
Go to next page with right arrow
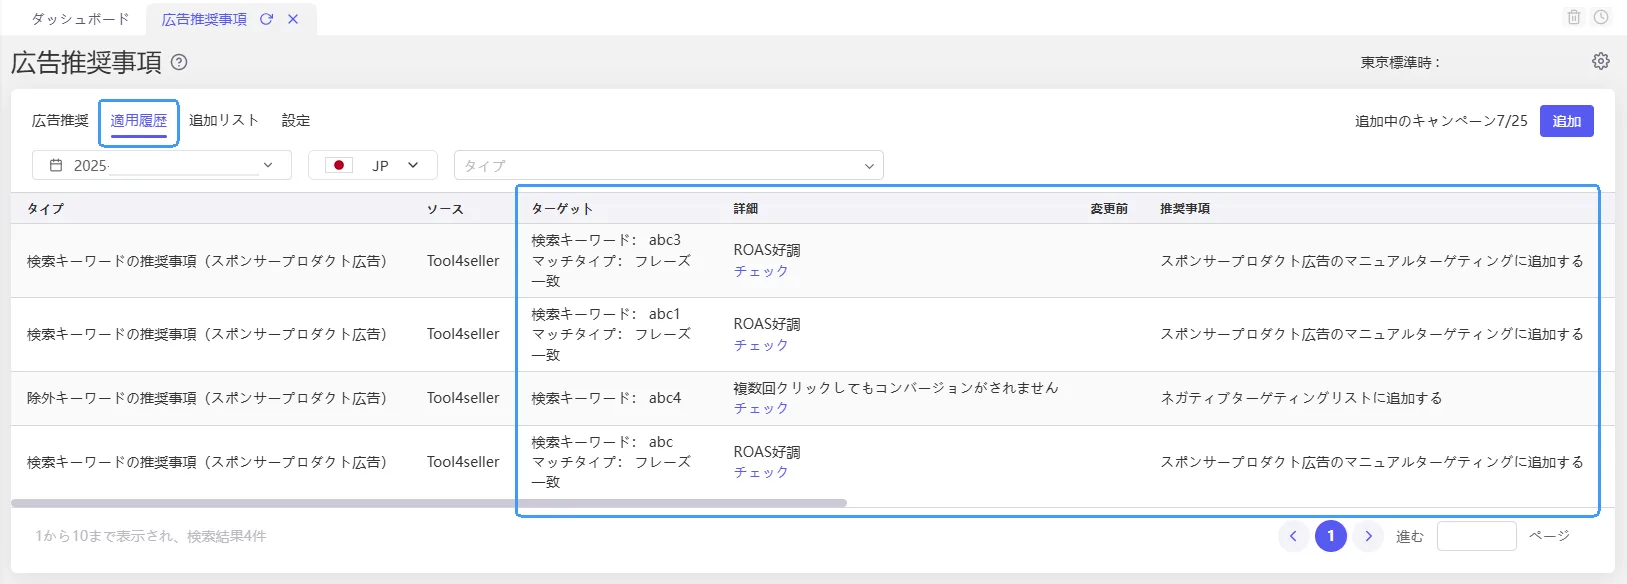tap(1369, 536)
